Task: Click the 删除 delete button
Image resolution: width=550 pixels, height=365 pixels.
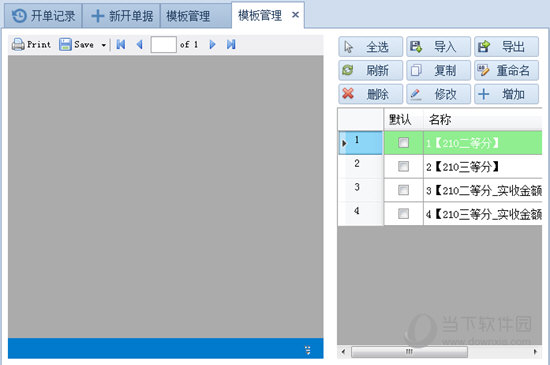Action: pyautogui.click(x=371, y=94)
